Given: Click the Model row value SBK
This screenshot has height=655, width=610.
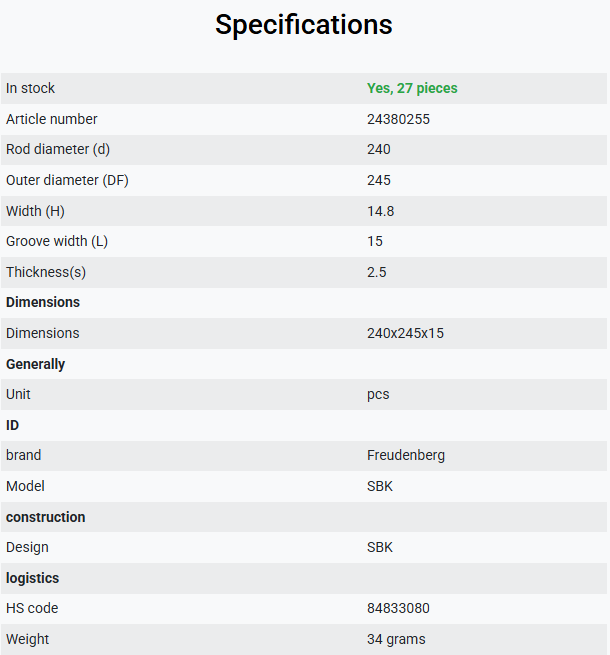Looking at the screenshot, I should tap(380, 486).
